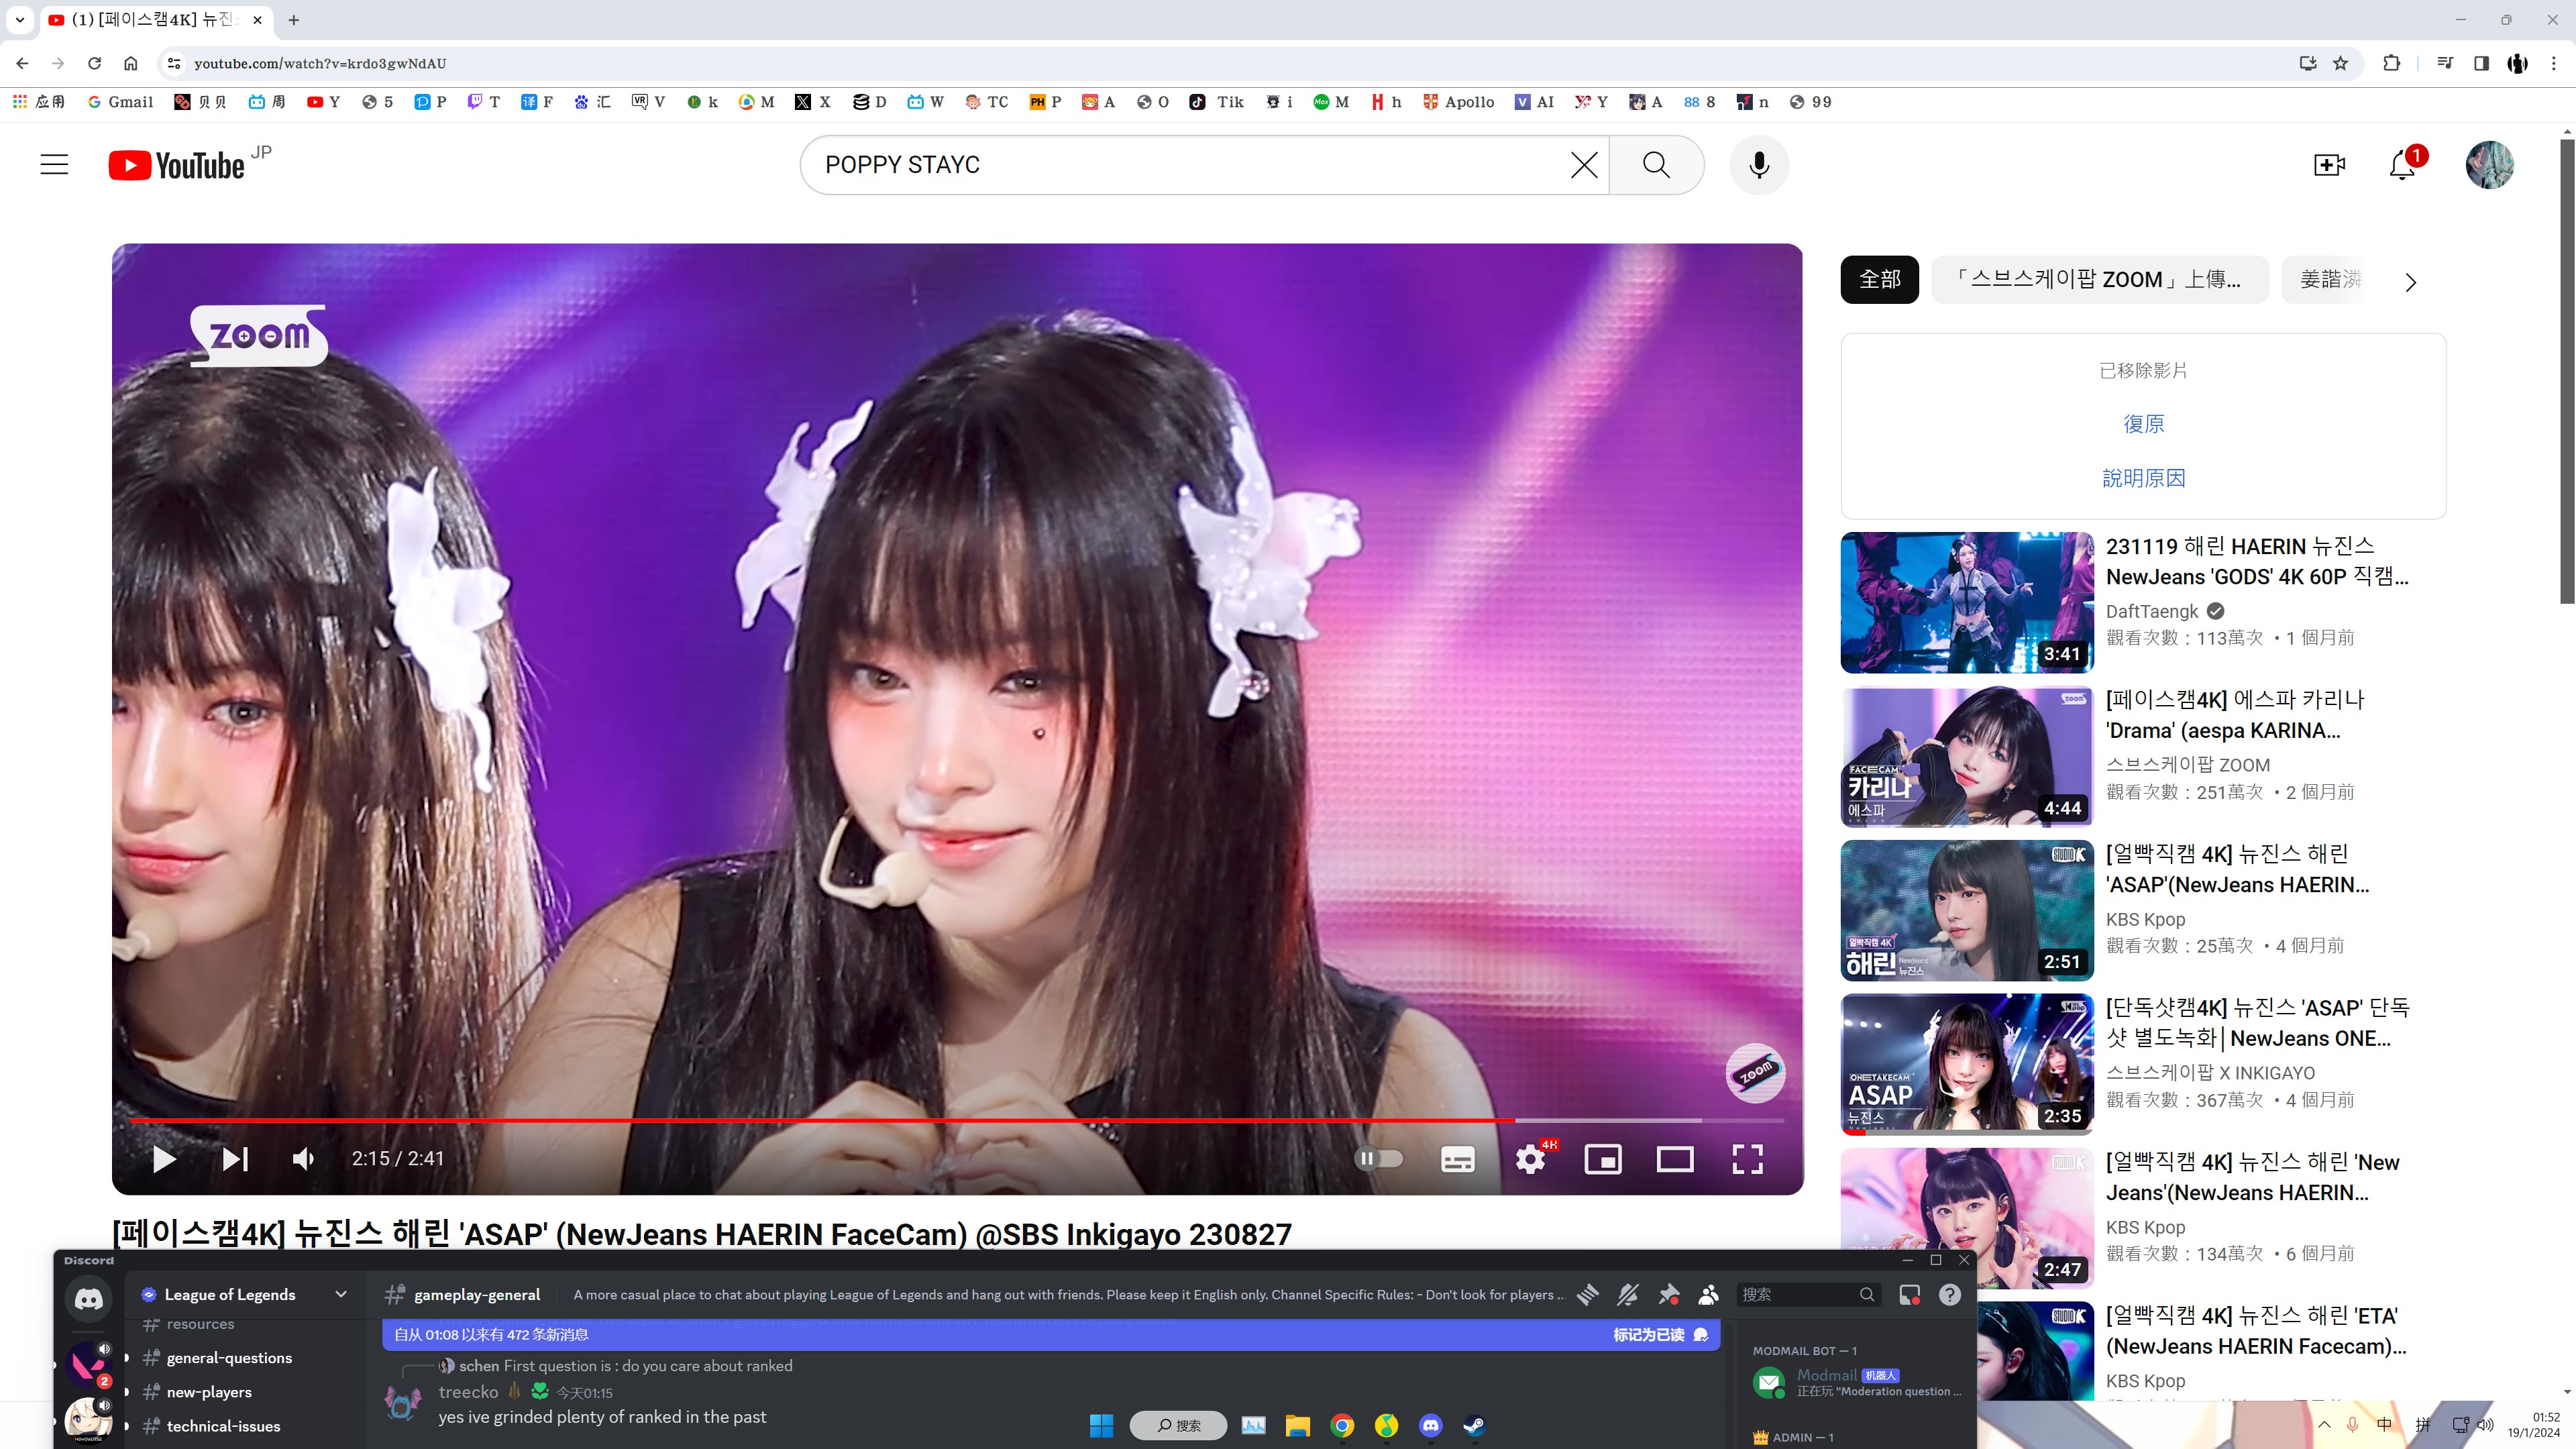2576x1449 pixels.
Task: Click 标记为已读 in Discord
Action: (x=1649, y=1335)
